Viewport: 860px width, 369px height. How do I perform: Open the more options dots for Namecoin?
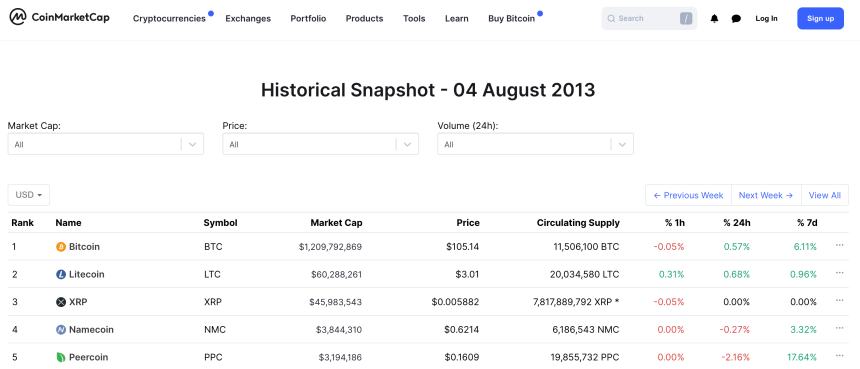coord(839,328)
